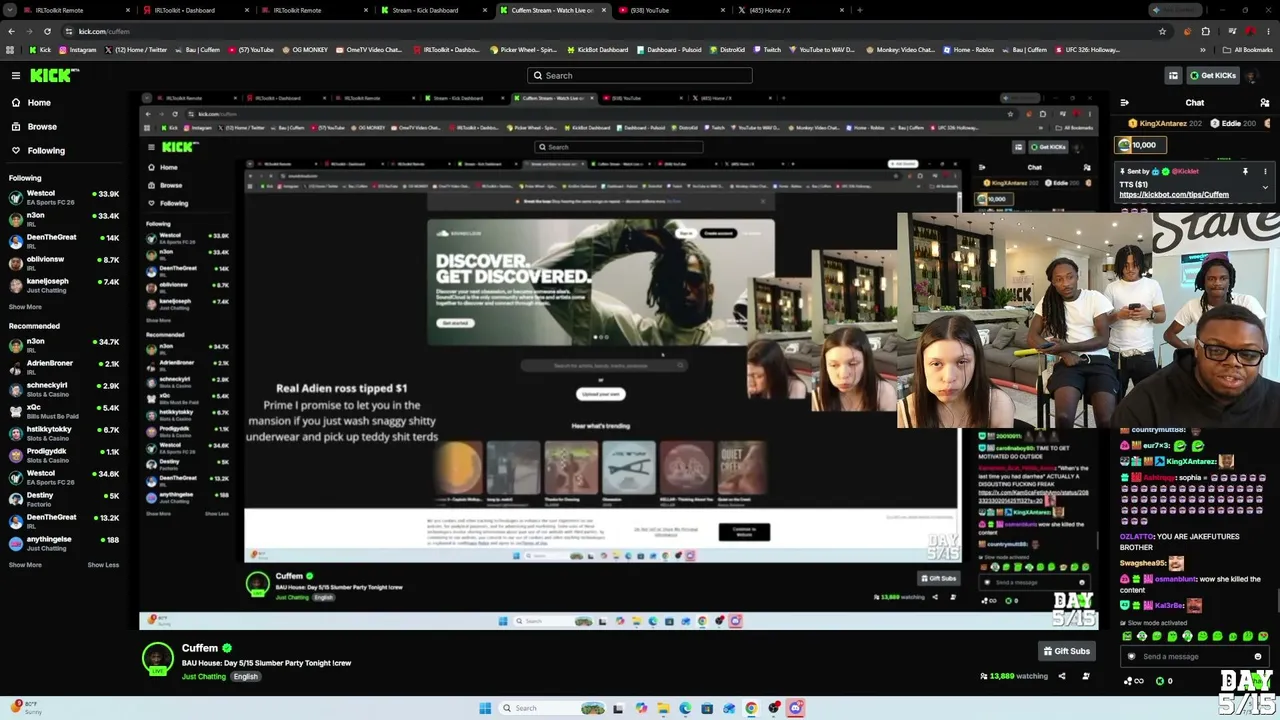Open the three-dot options on the pinned message
The image size is (1280, 720).
tap(1265, 171)
